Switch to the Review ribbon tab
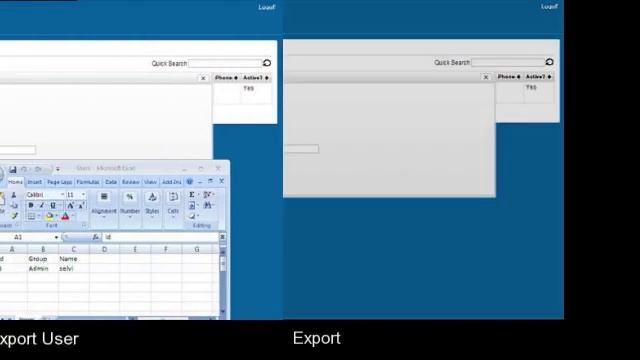 point(130,182)
